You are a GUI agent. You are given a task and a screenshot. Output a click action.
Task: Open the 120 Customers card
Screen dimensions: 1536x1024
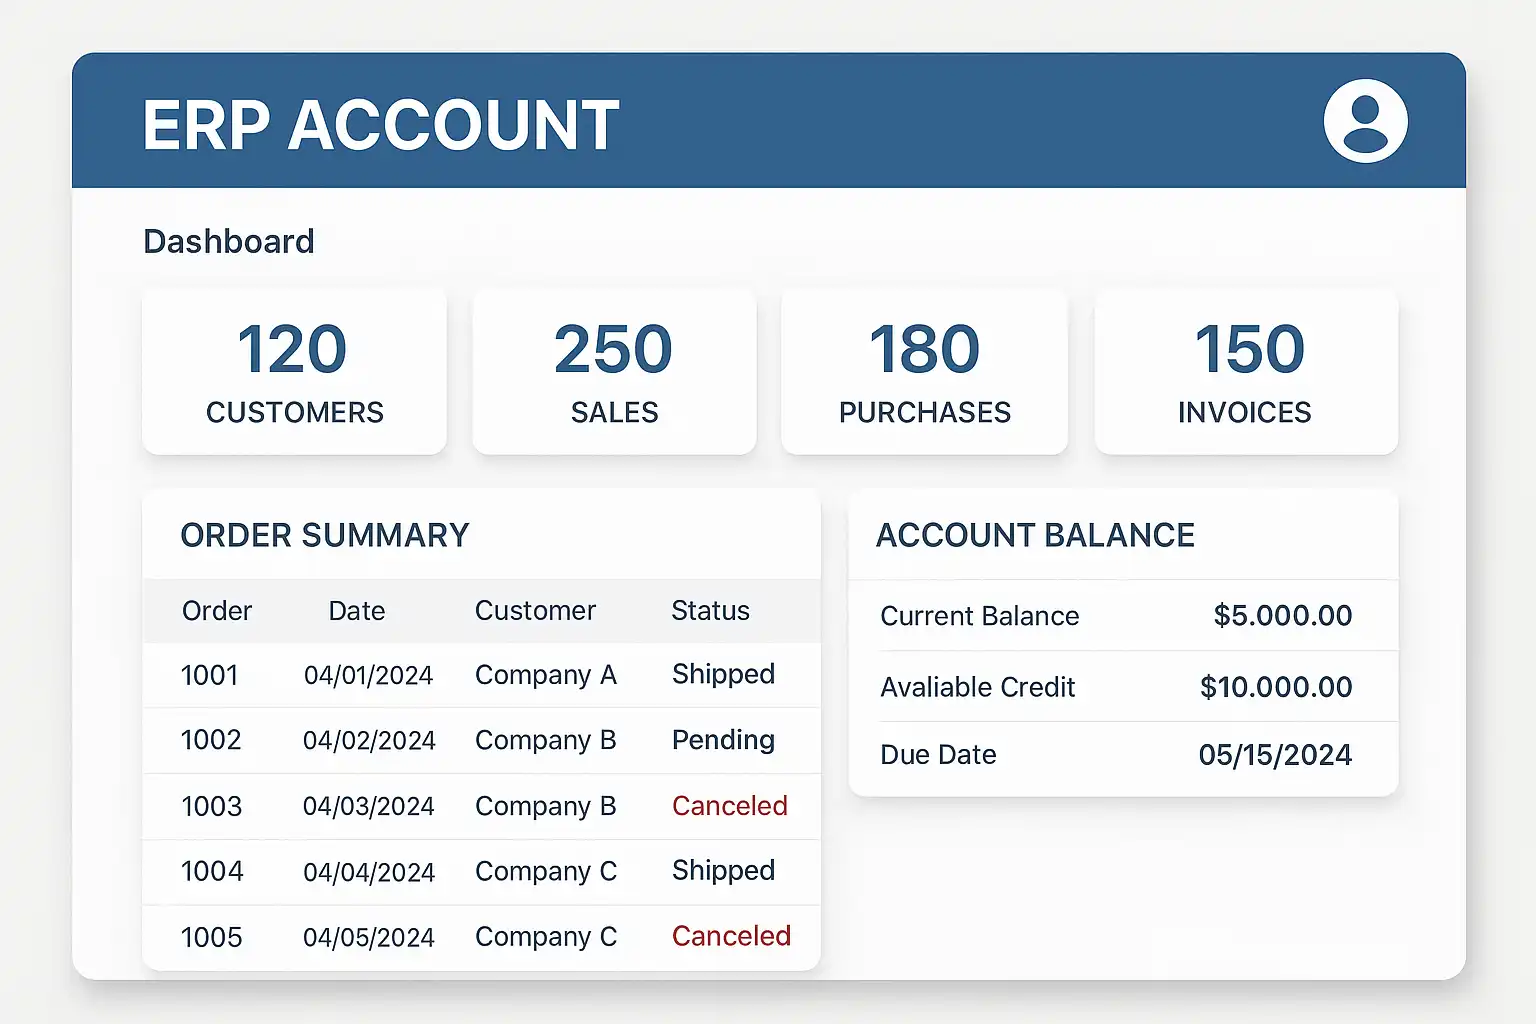(294, 372)
